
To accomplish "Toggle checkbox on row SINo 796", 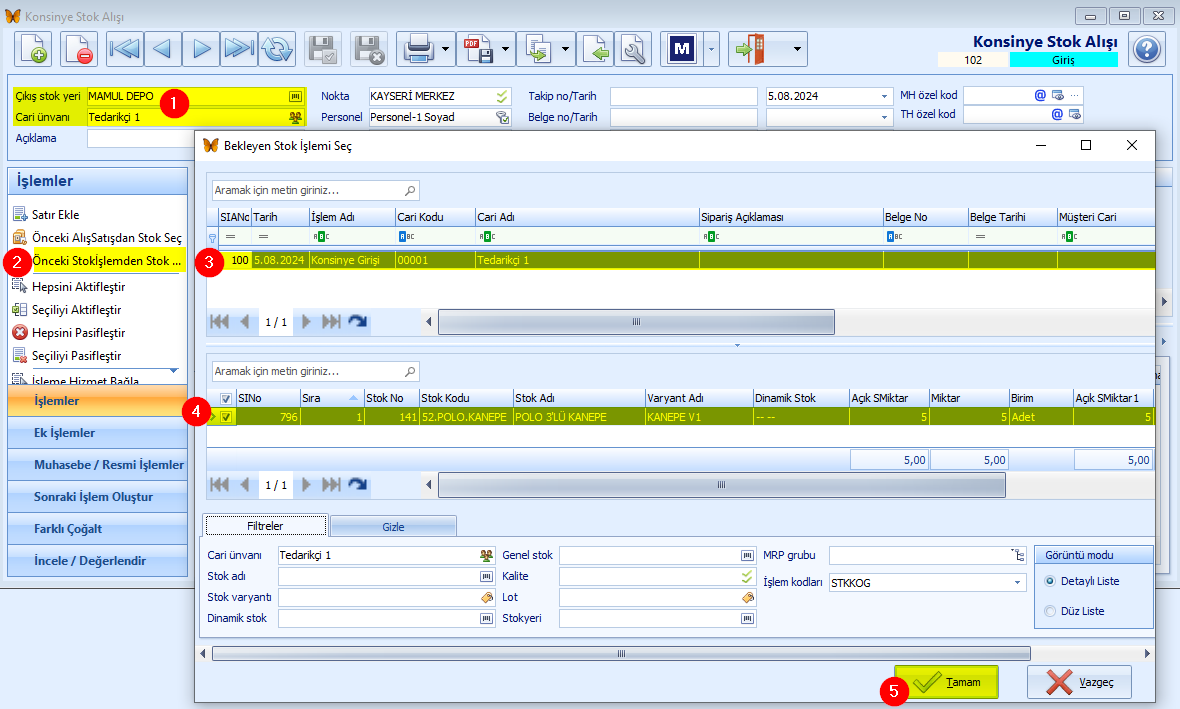I will click(x=226, y=417).
